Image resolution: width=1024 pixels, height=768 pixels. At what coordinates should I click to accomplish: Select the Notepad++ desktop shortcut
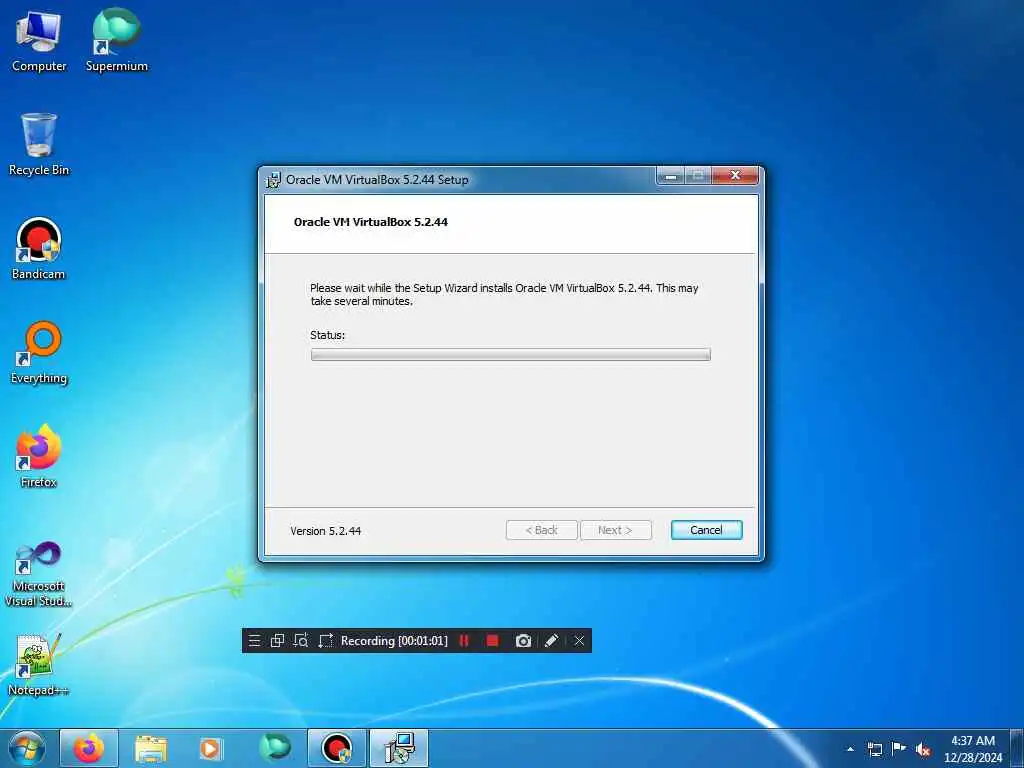tap(38, 665)
